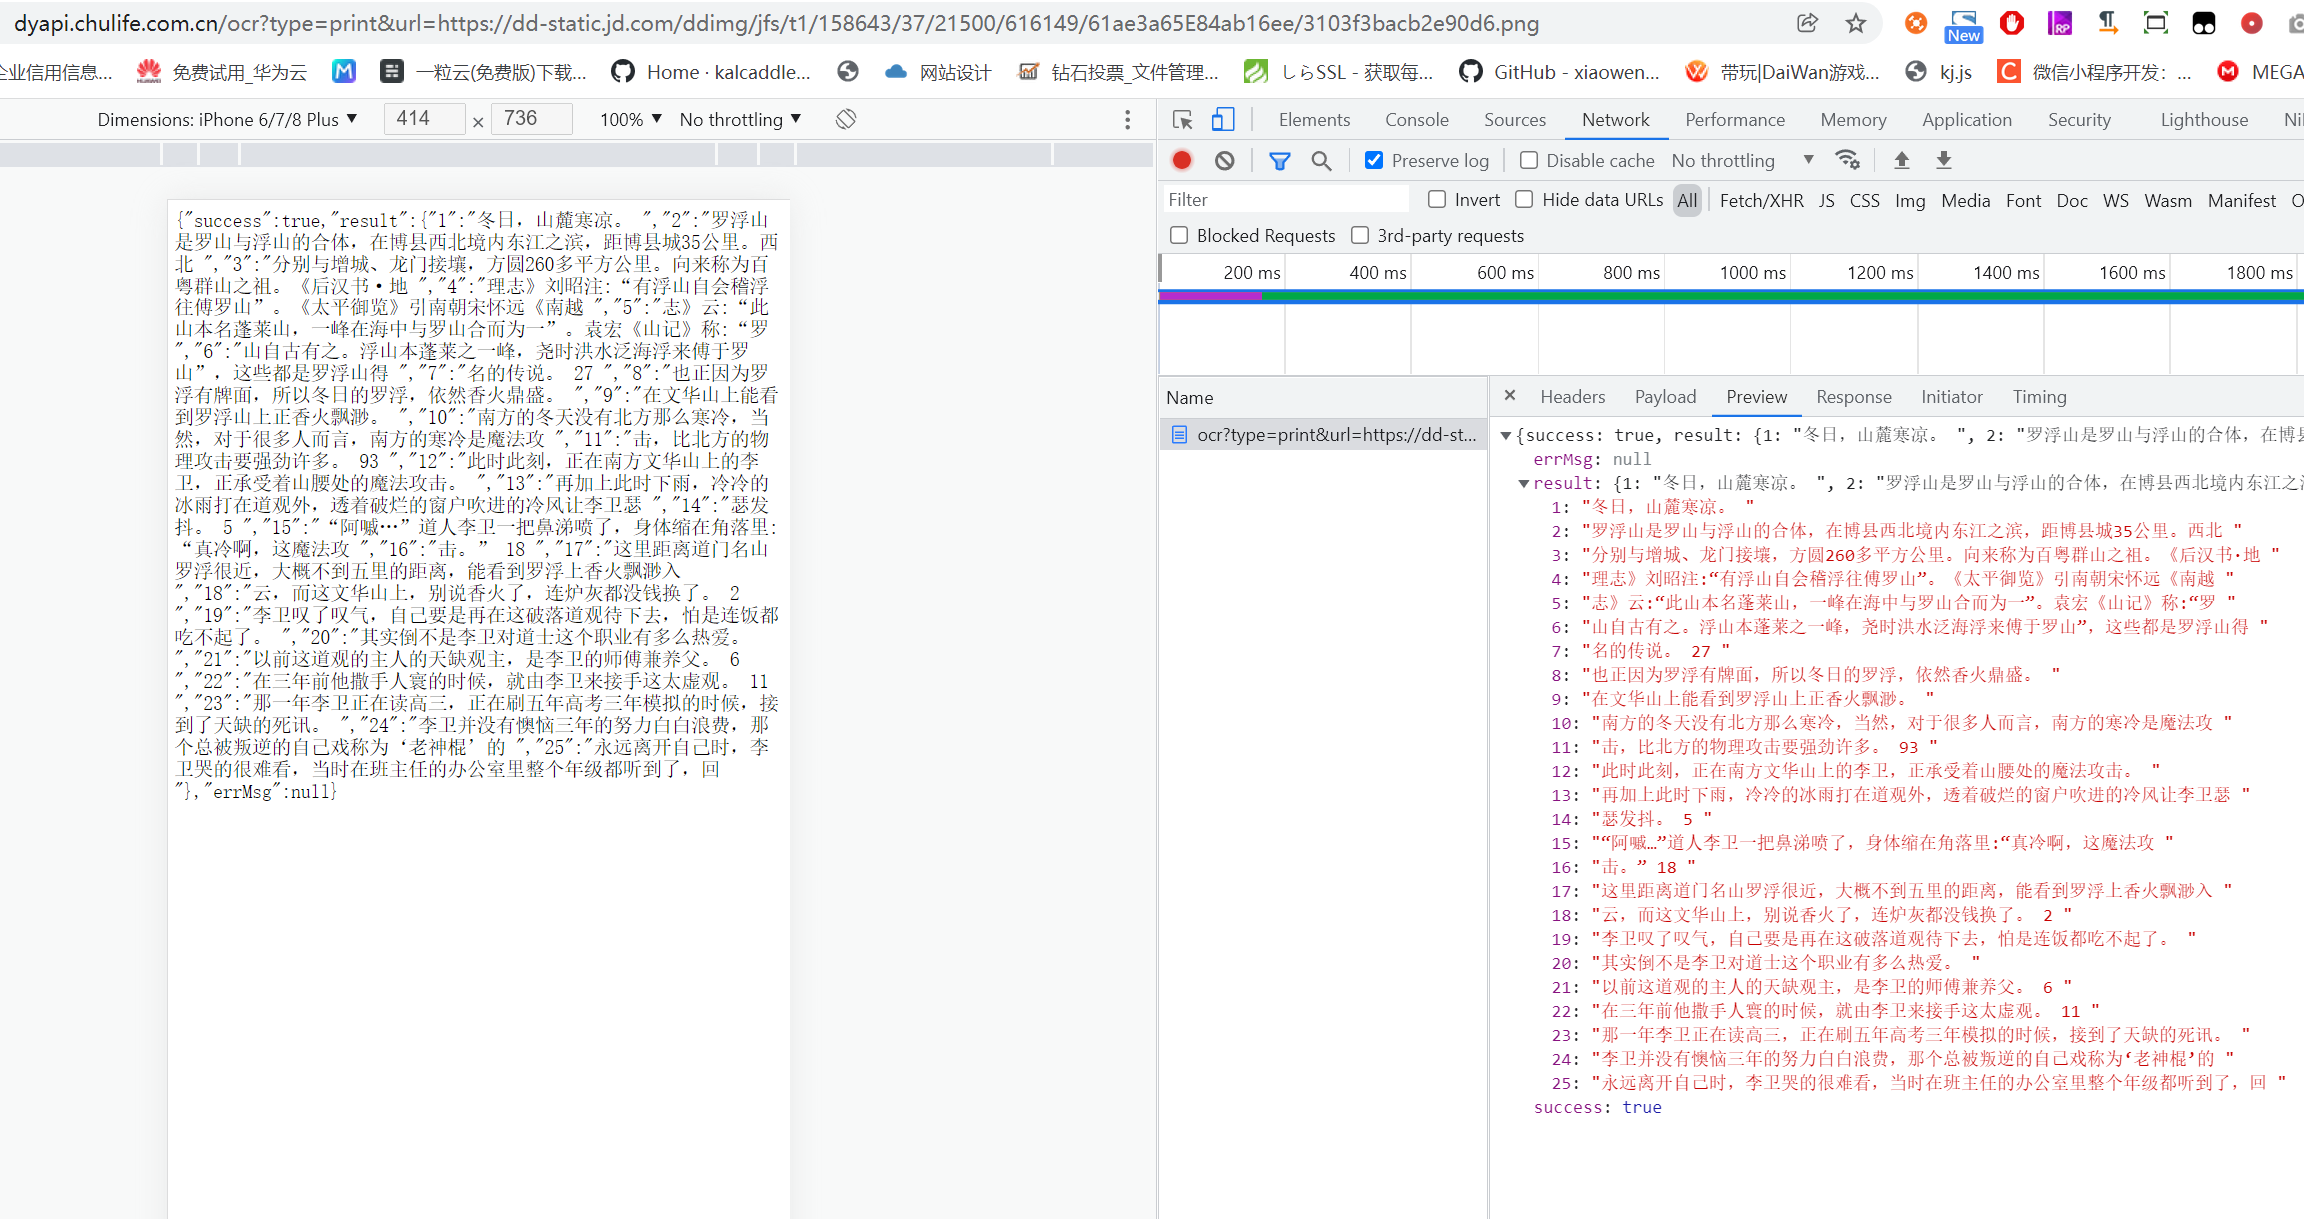Viewport: 2304px width, 1219px height.
Task: Enable Blocked Requests checkbox
Action: 1179,235
